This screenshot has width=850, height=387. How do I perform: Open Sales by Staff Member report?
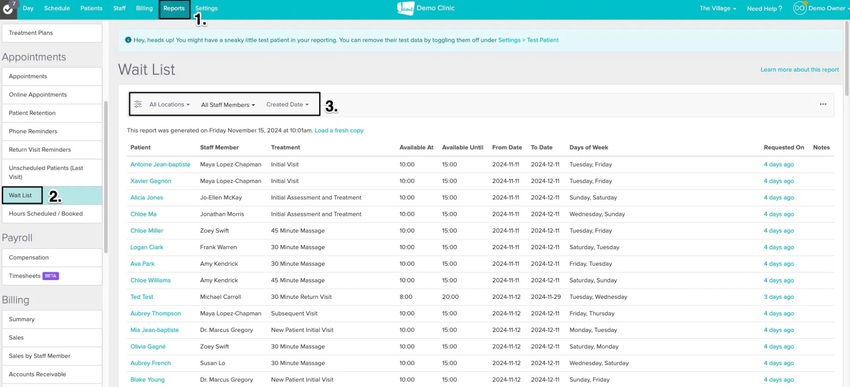point(51,356)
